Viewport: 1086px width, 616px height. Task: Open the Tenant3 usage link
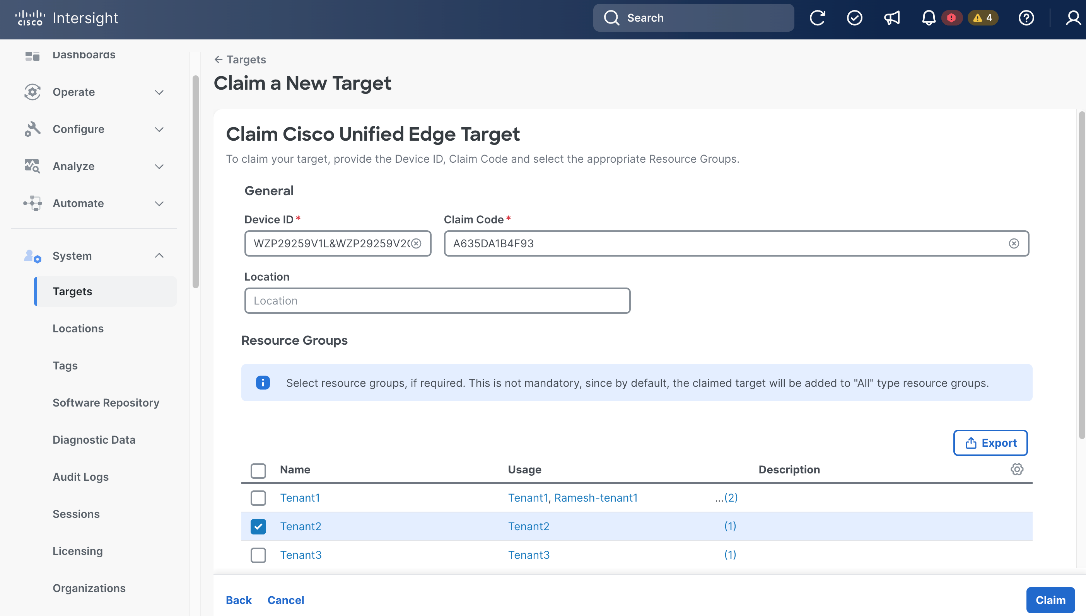coord(528,555)
